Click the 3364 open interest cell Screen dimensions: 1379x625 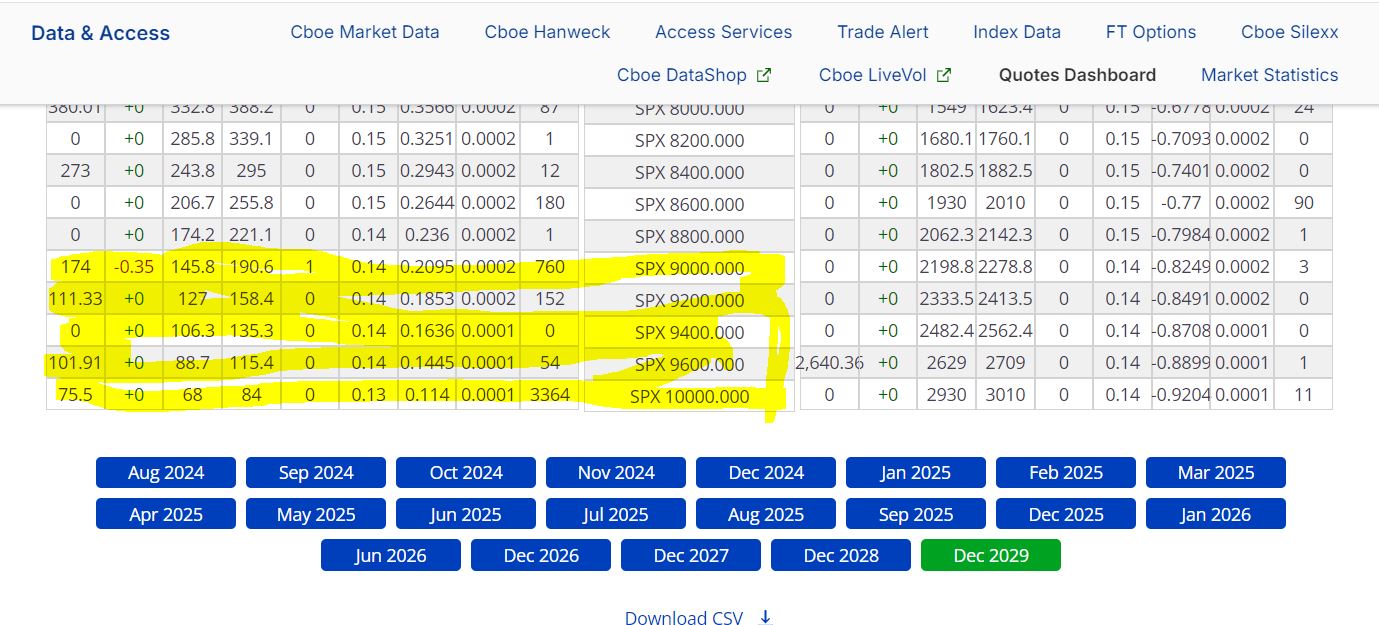(550, 394)
